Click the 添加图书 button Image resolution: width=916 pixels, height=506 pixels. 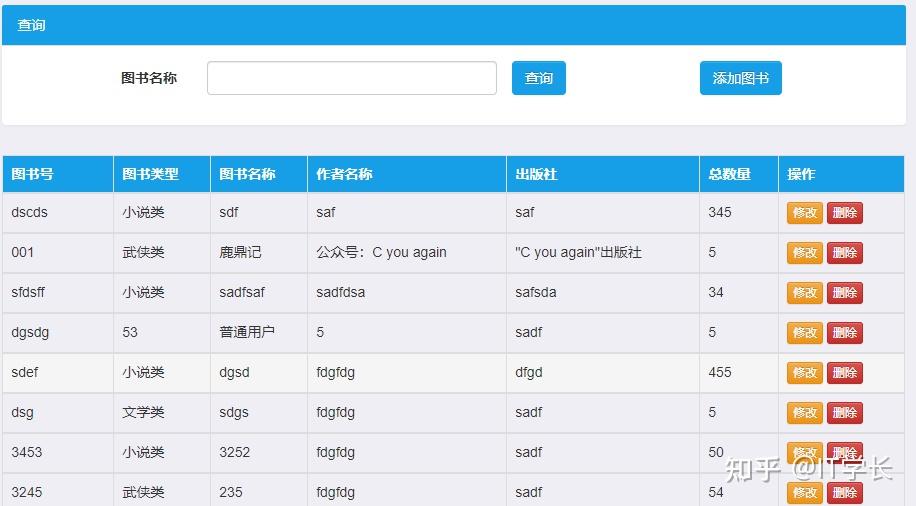pyautogui.click(x=740, y=78)
